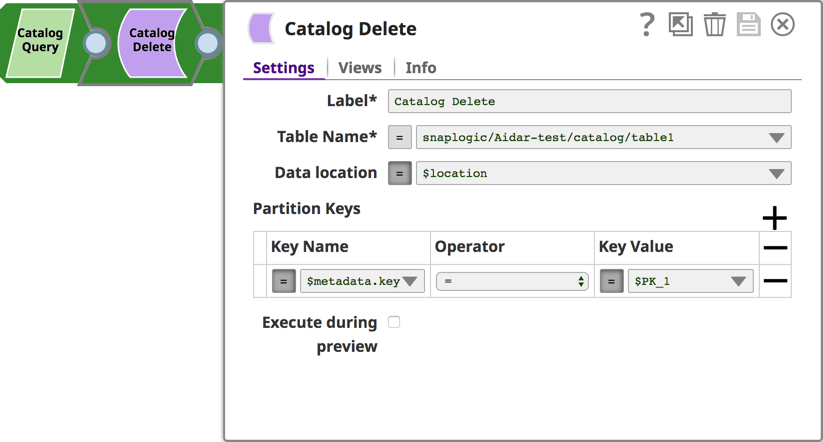This screenshot has width=823, height=442.
Task: Expand the Table Name dropdown
Action: point(776,138)
